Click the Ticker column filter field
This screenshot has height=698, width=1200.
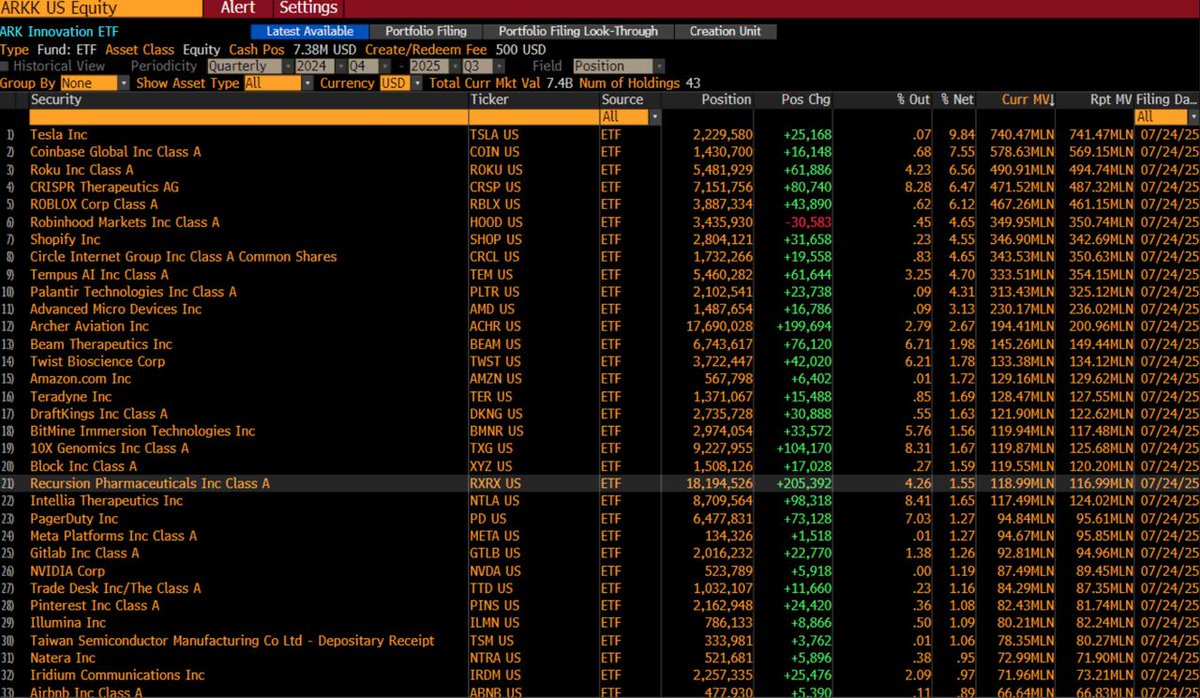533,117
